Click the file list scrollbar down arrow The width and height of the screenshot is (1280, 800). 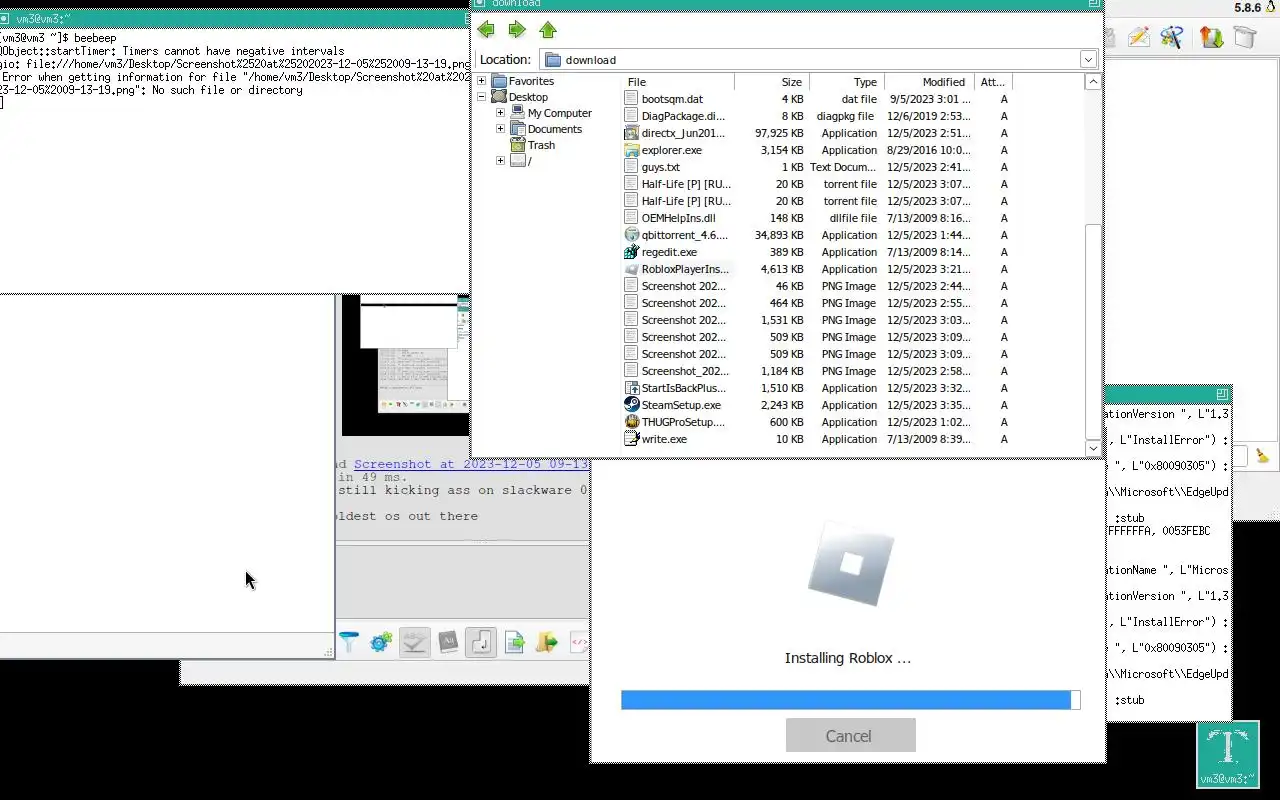pos(1093,449)
